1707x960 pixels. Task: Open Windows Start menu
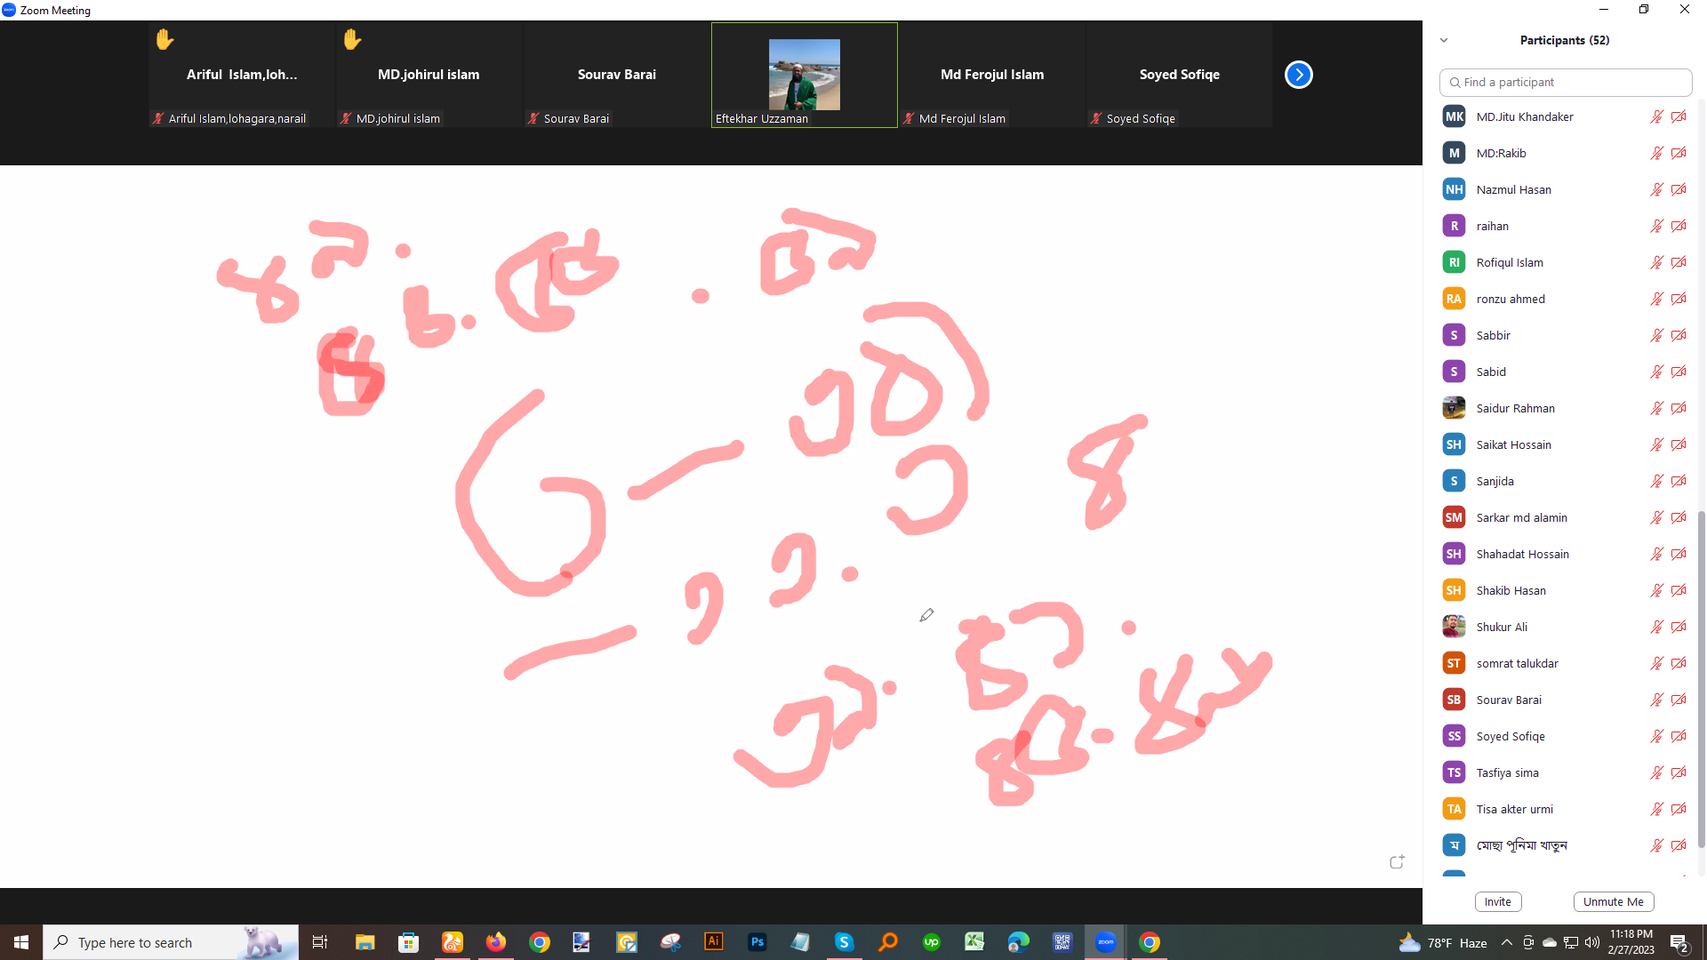tap(21, 942)
